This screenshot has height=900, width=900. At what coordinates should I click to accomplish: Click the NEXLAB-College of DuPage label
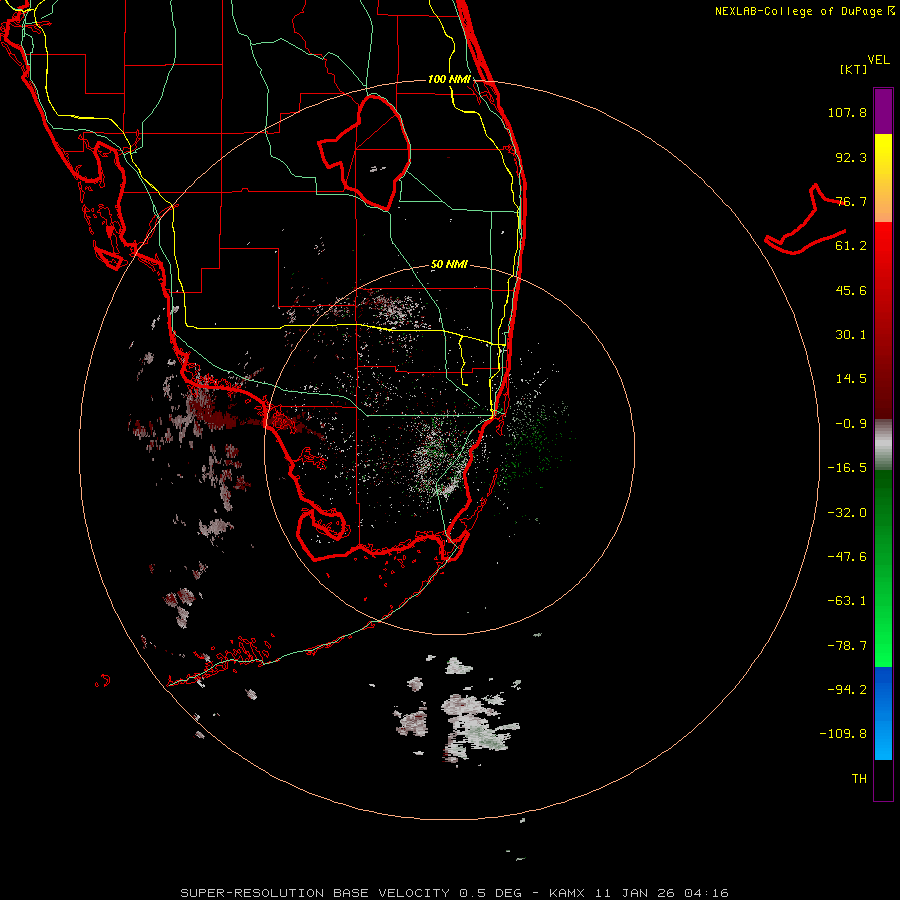[x=800, y=11]
